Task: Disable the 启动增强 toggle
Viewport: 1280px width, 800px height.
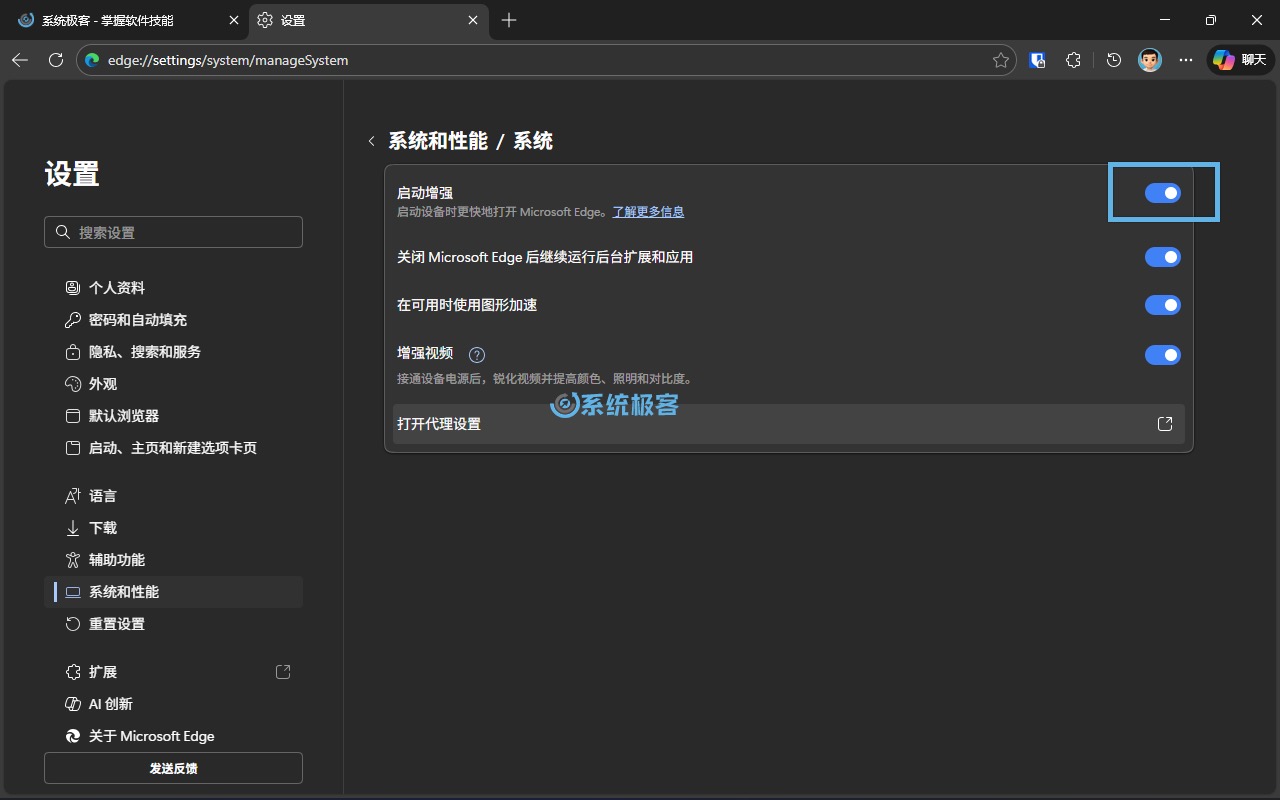Action: (x=1163, y=192)
